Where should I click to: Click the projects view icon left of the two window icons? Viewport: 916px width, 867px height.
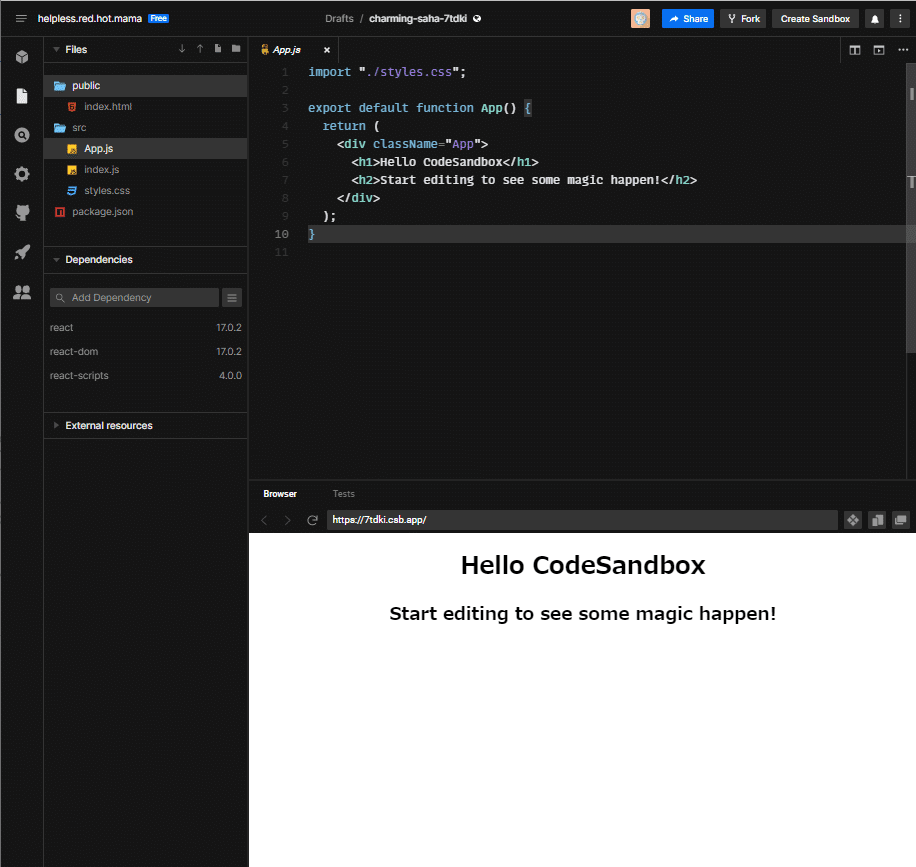(x=853, y=520)
